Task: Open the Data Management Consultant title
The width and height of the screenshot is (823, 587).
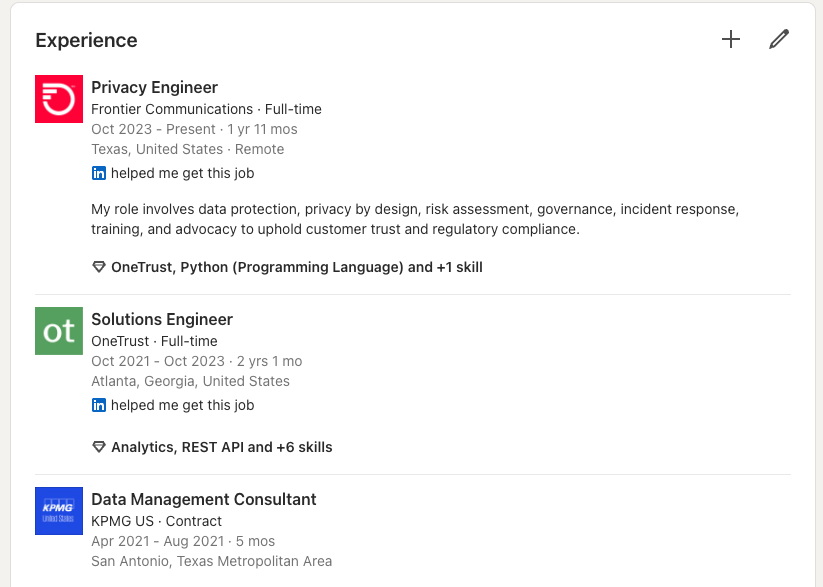Action: pyautogui.click(x=204, y=499)
